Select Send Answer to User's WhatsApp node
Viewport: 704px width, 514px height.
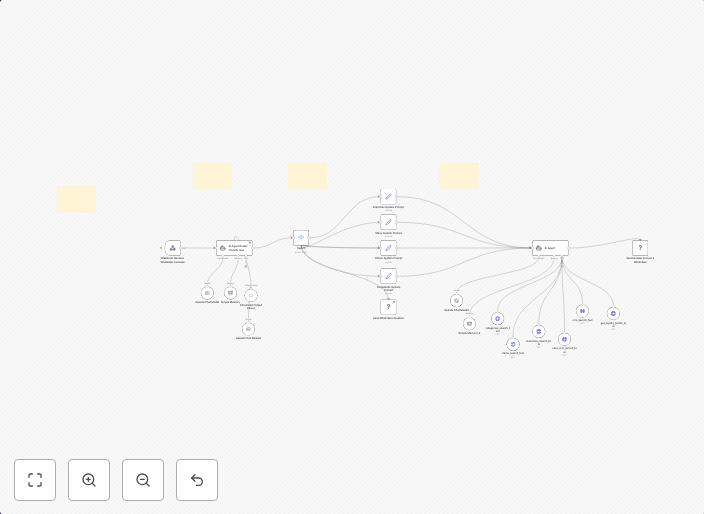click(x=640, y=247)
